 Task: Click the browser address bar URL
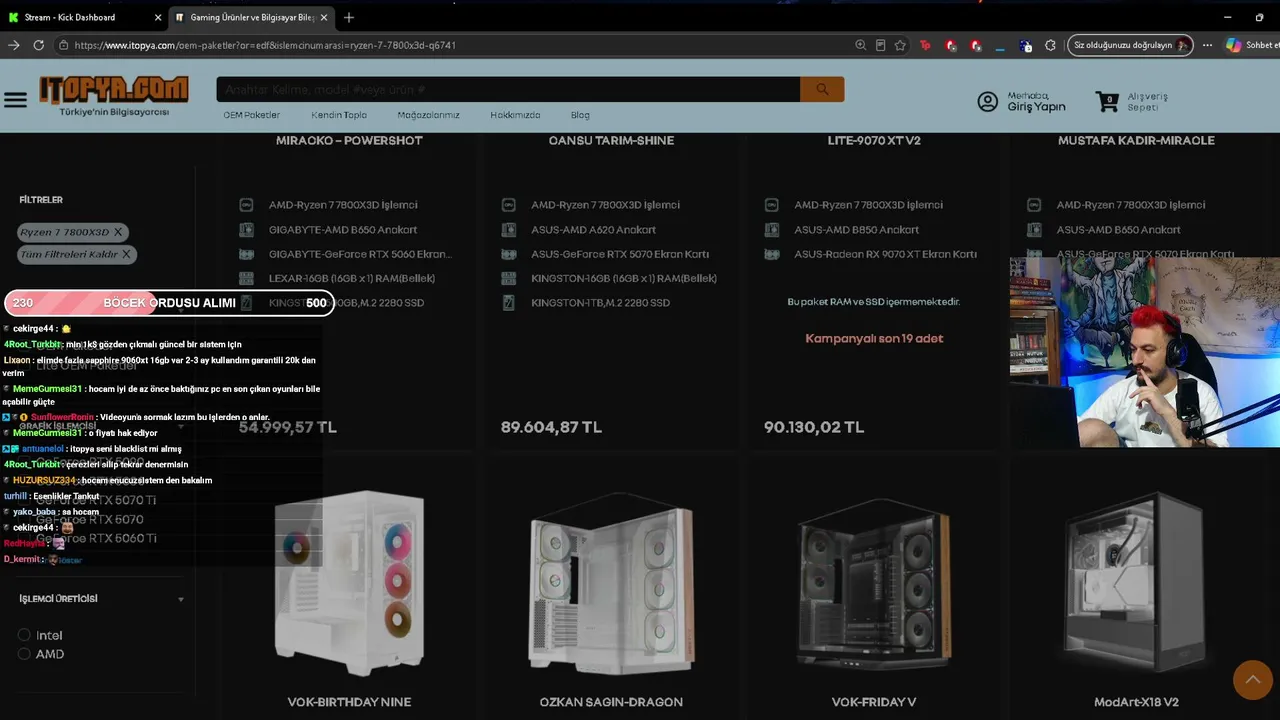pos(265,45)
